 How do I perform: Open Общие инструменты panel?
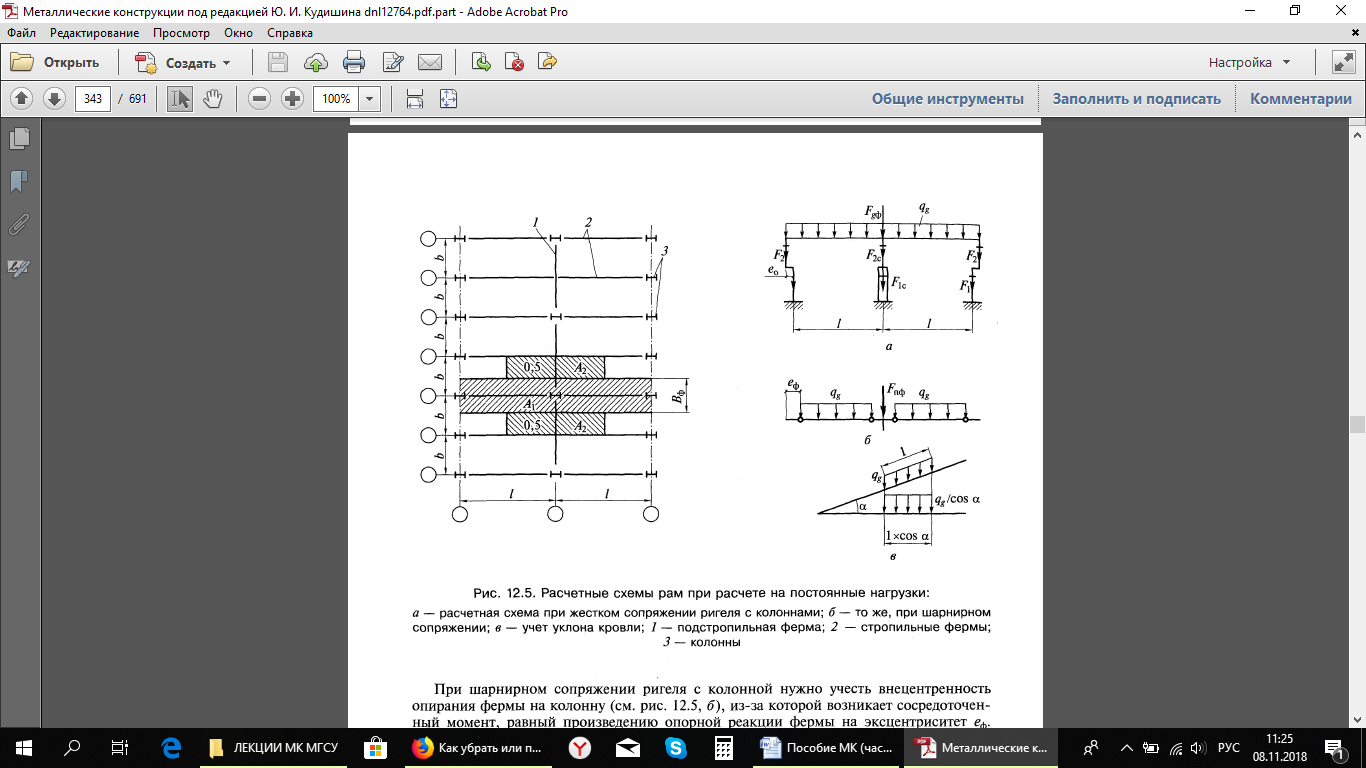click(948, 99)
